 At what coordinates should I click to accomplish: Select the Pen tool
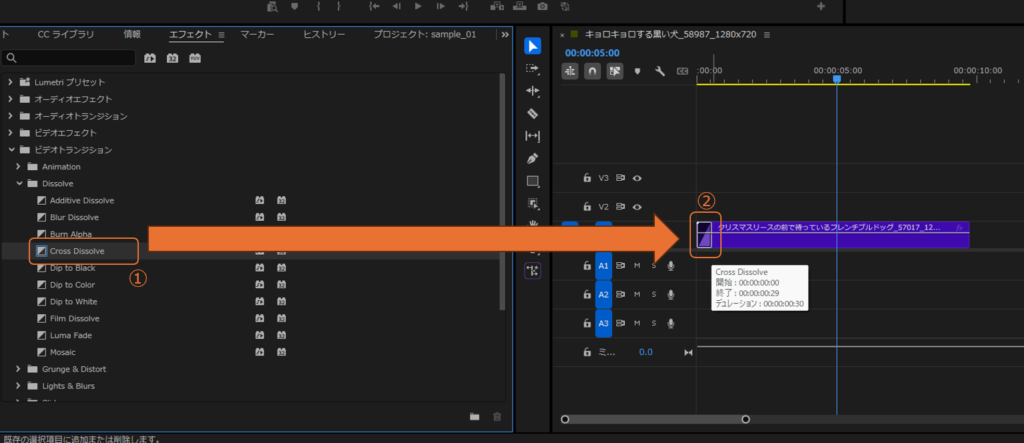coord(533,159)
